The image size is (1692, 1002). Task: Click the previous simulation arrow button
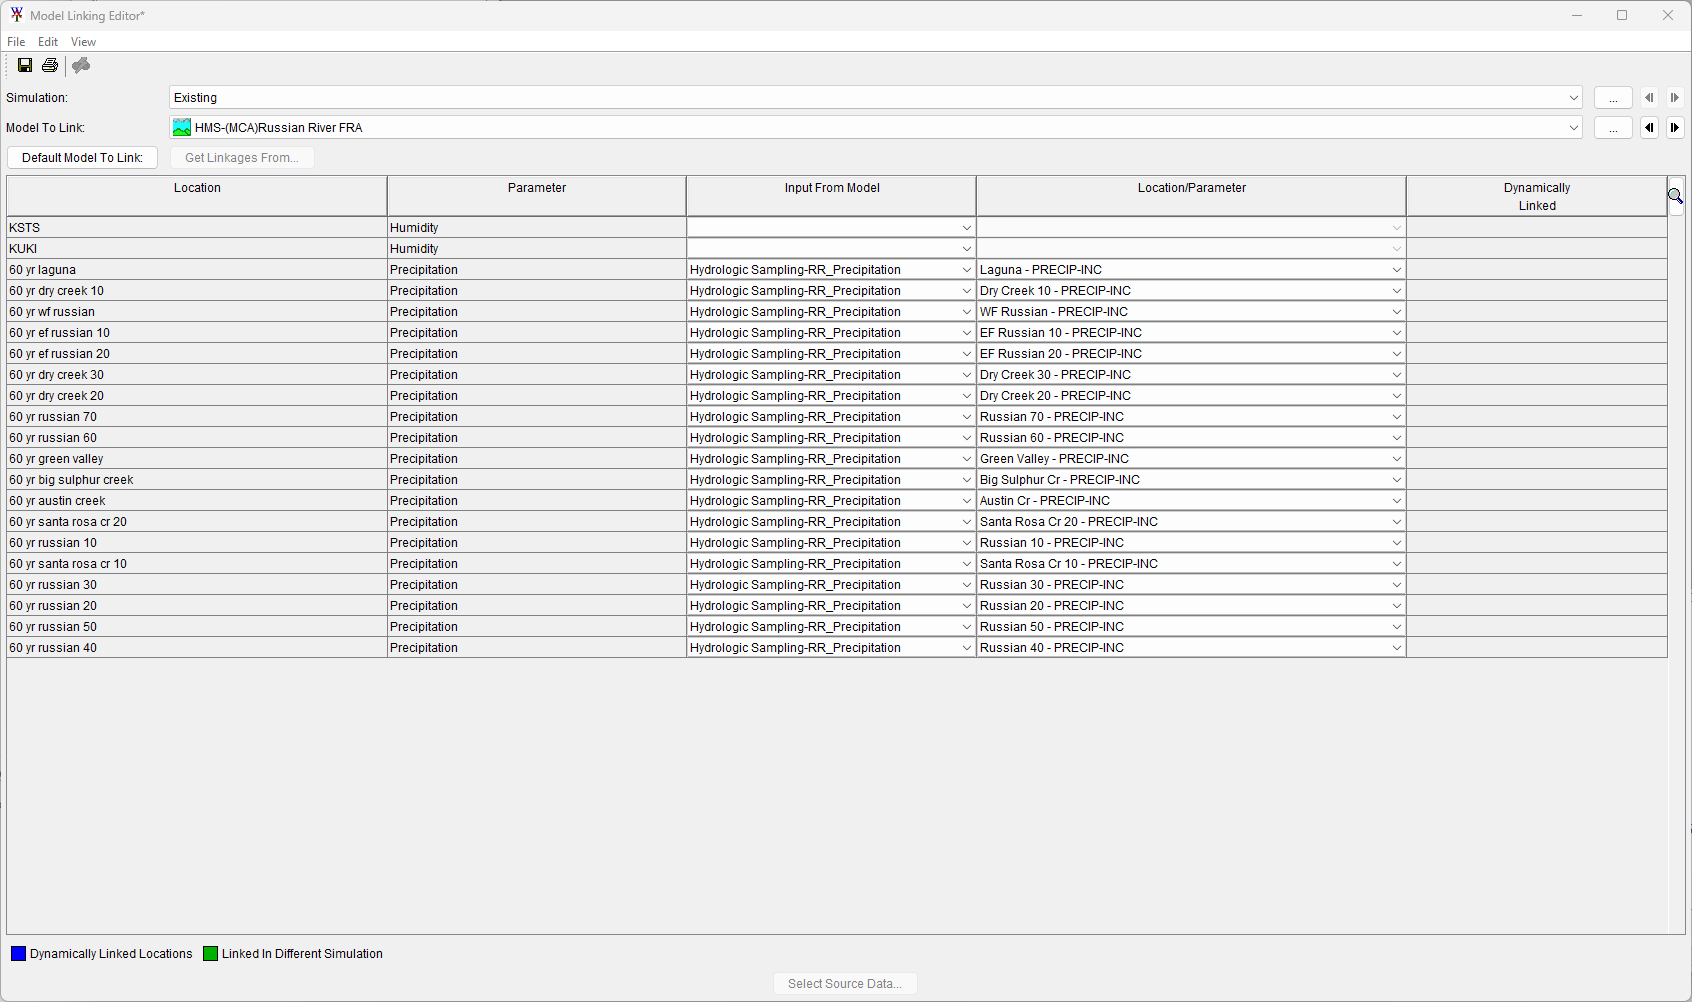(x=1649, y=98)
